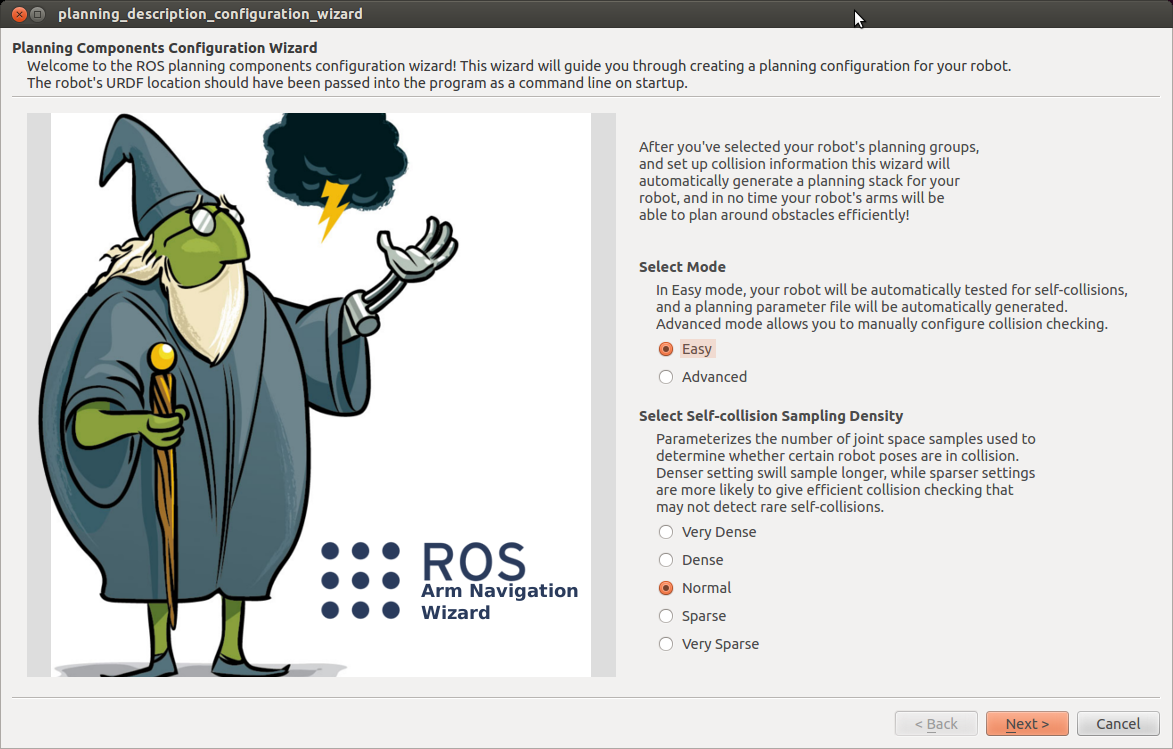Click the title bar minimize button

pyautogui.click(x=37, y=14)
